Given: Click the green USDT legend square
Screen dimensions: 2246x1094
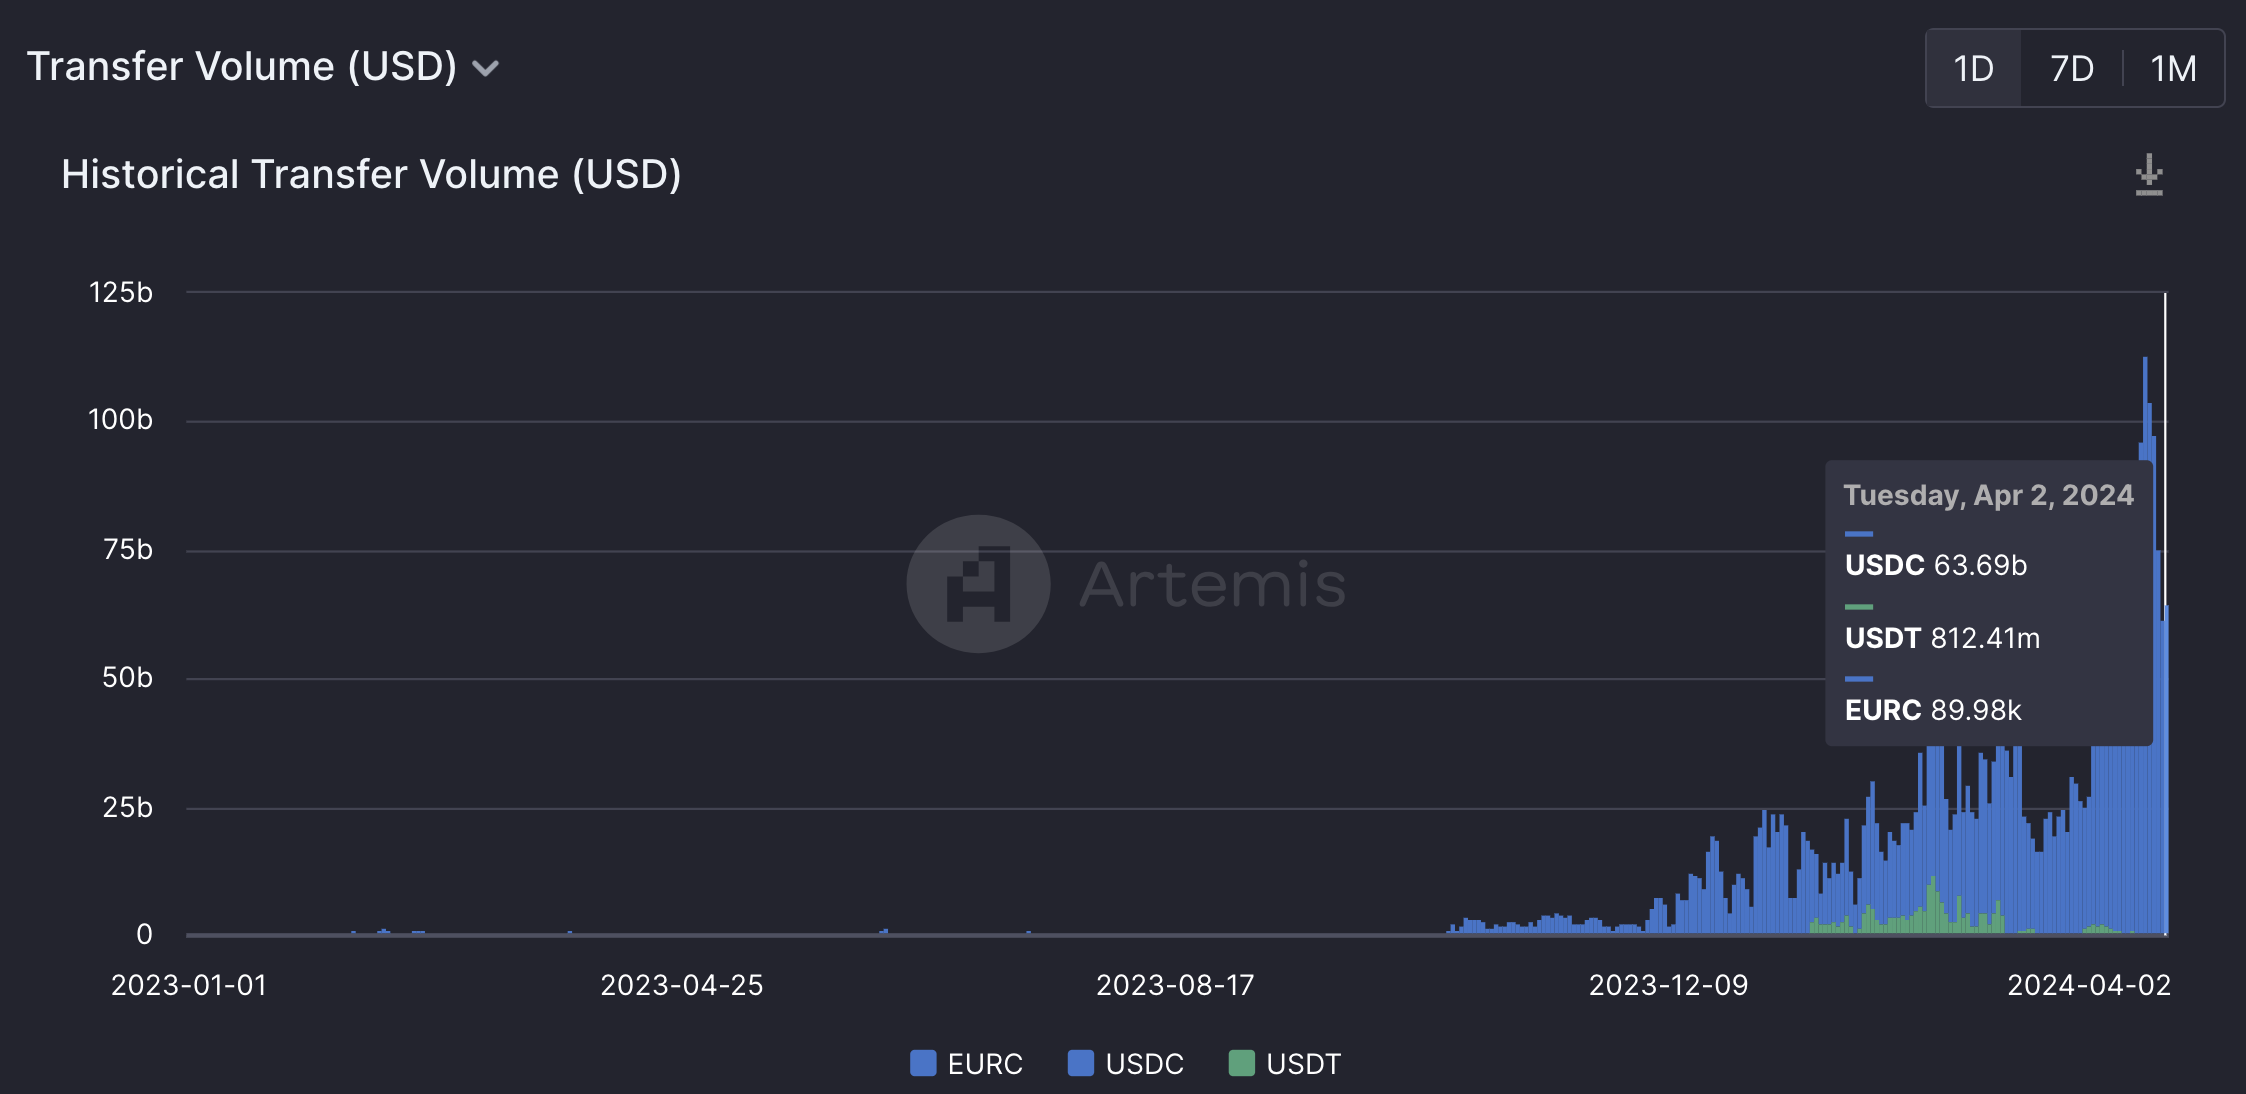Looking at the screenshot, I should (x=1241, y=1063).
